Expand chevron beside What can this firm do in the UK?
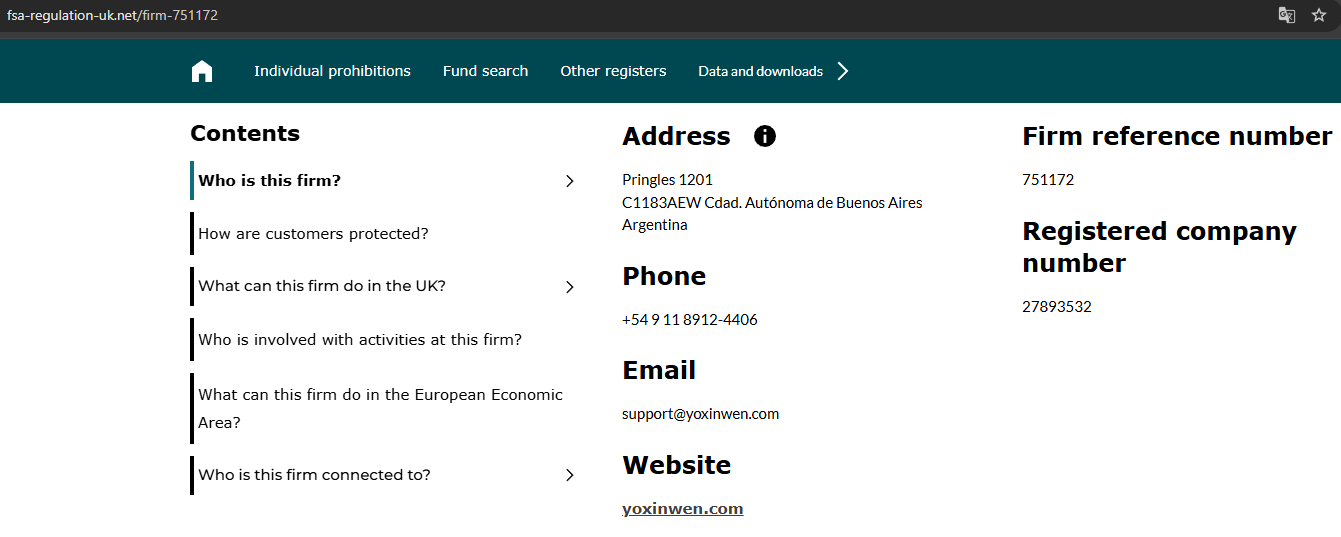 coord(570,287)
